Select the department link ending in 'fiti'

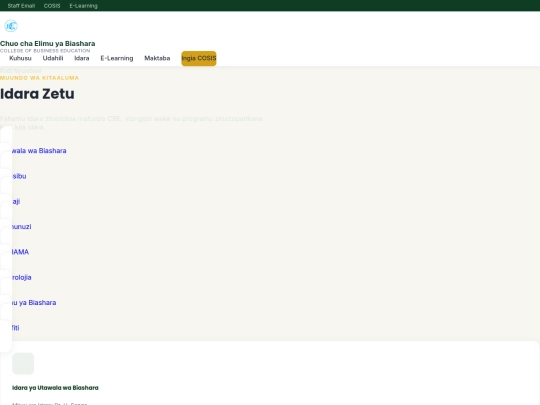click(x=15, y=328)
